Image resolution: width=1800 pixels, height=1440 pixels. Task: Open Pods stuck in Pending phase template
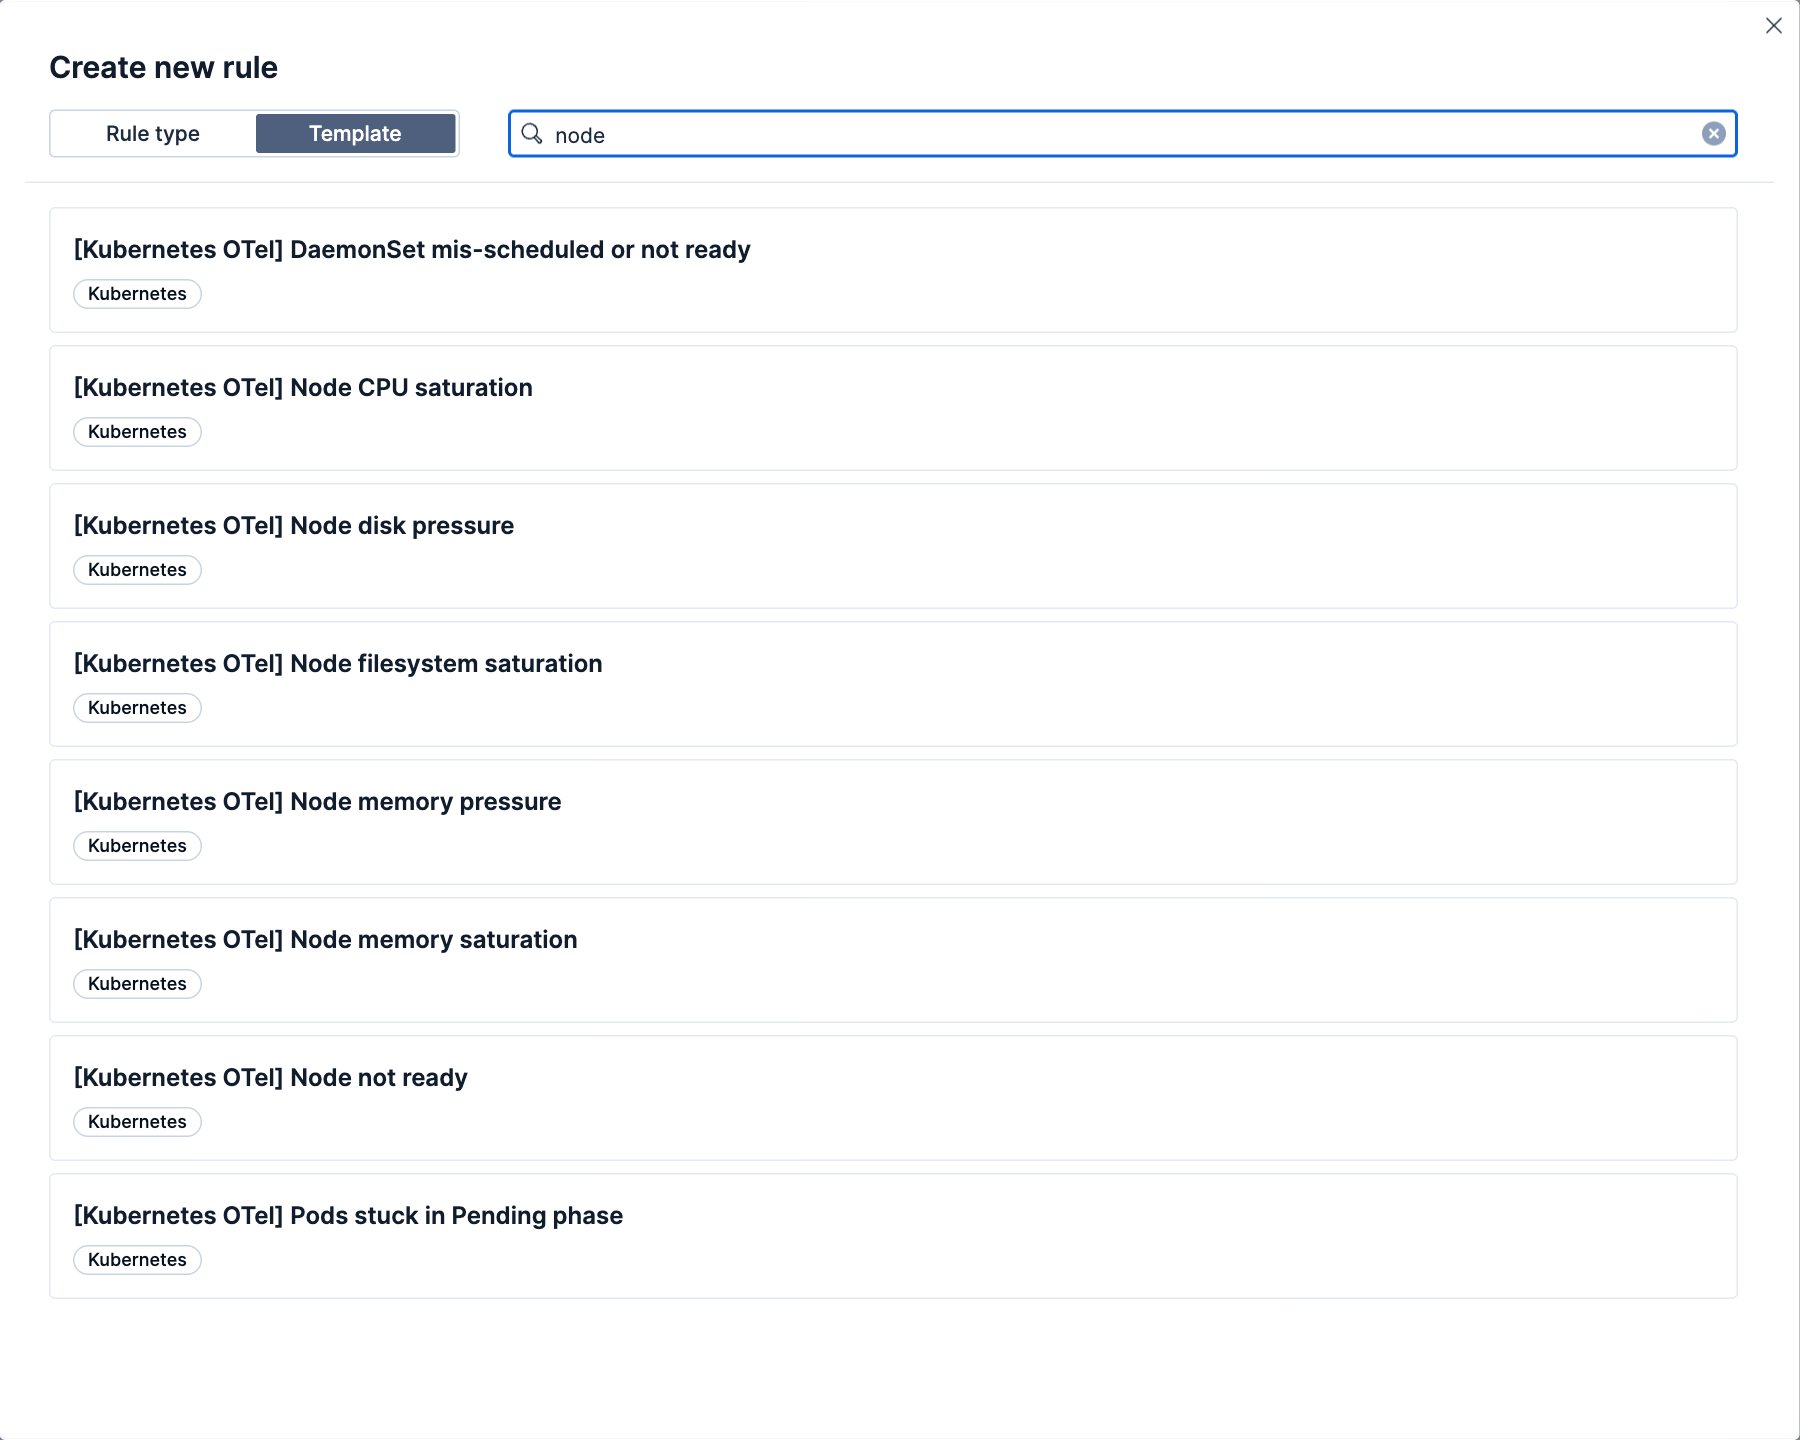[x=893, y=1236]
